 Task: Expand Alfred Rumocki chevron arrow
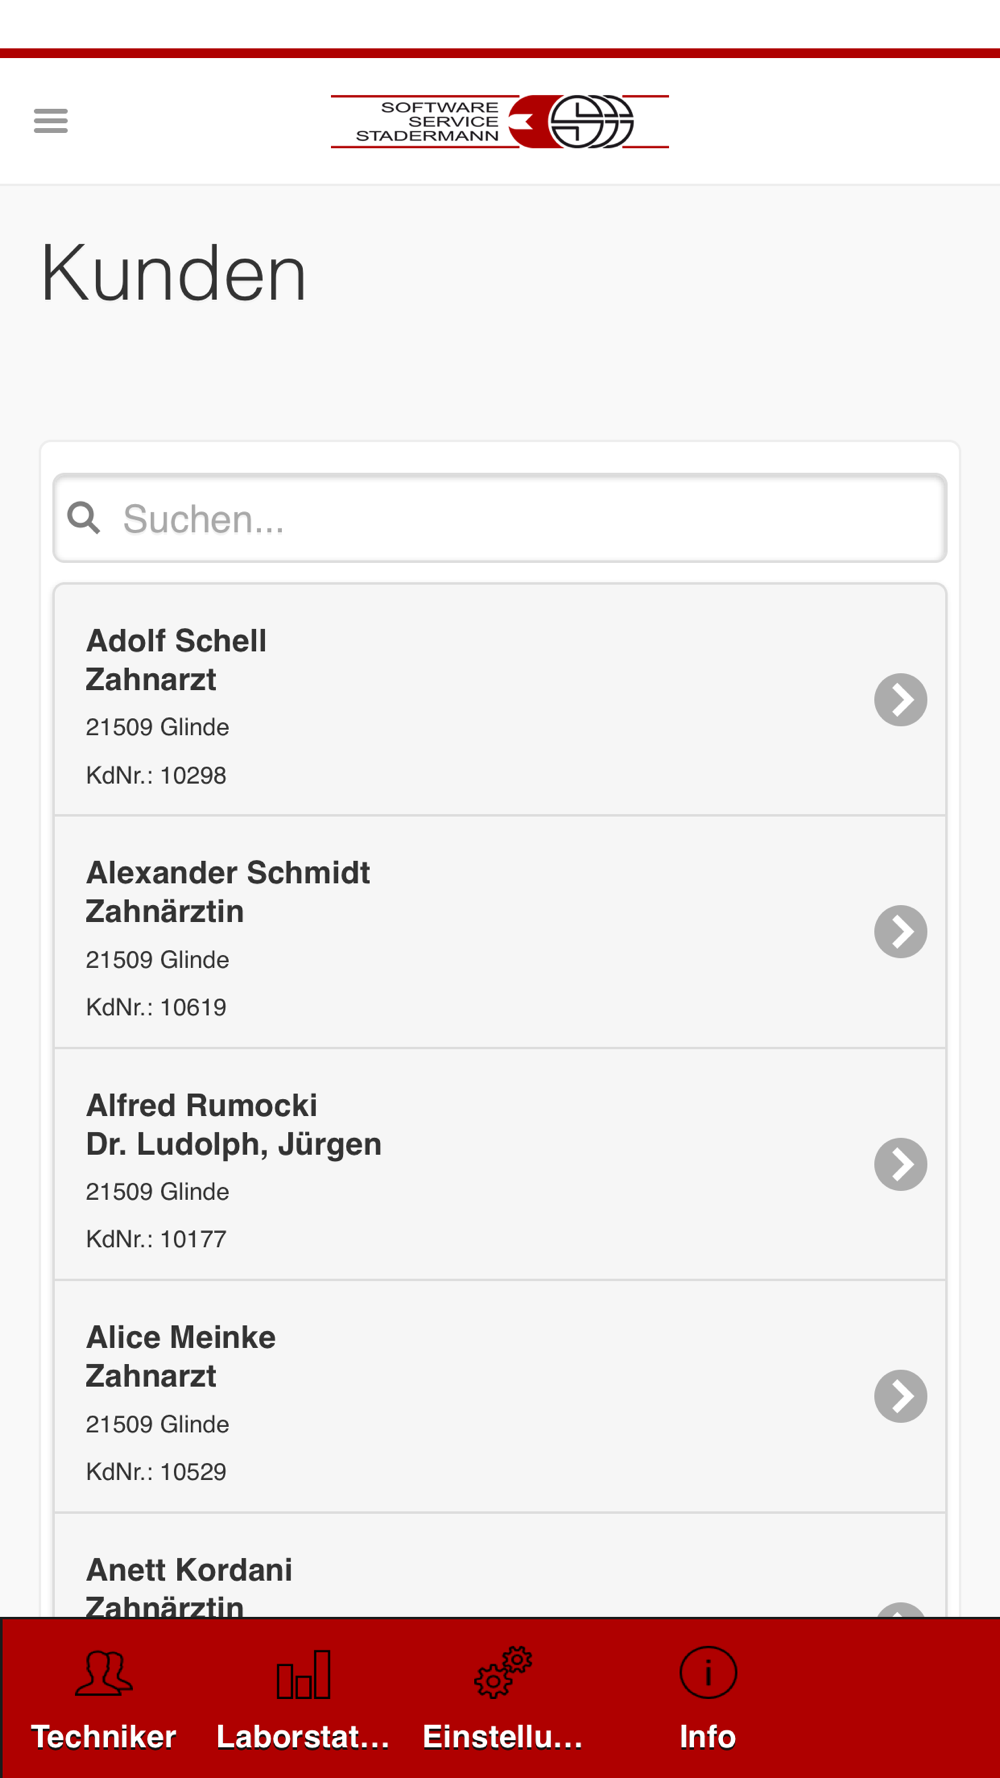901,1164
